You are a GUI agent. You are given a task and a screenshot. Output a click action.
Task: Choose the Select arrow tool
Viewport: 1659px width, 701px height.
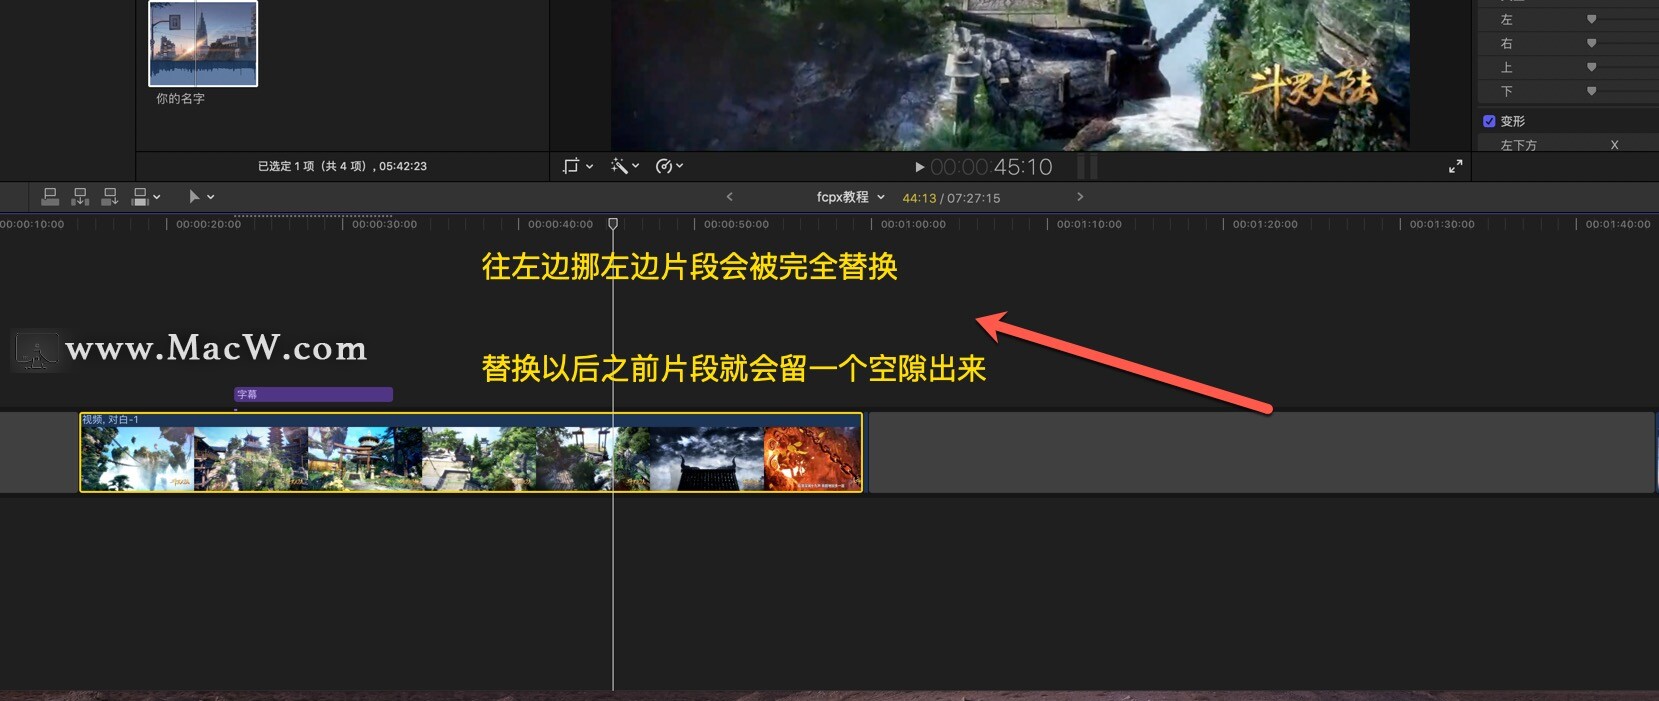[194, 197]
